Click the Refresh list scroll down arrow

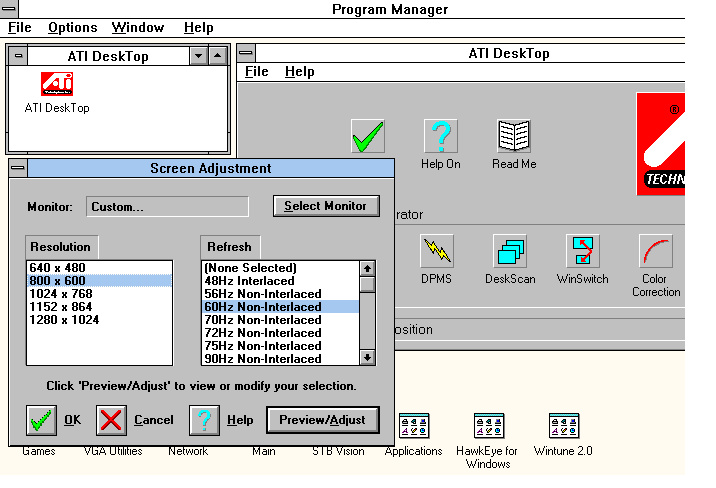pos(368,357)
